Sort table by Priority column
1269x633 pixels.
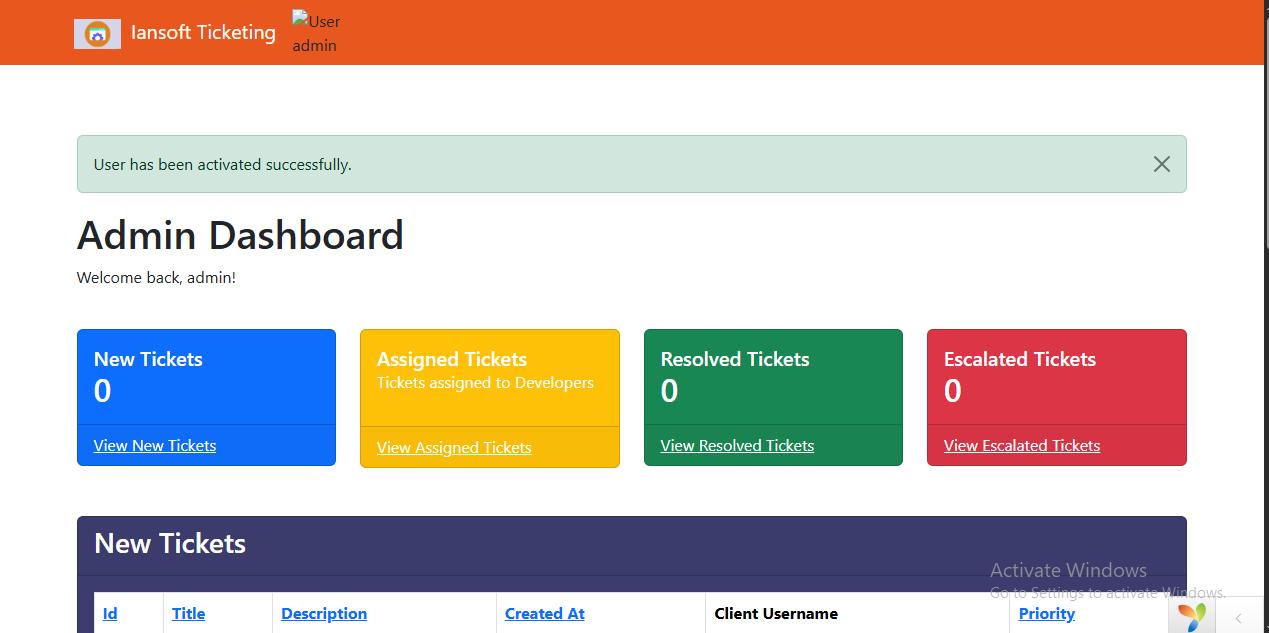tap(1047, 614)
